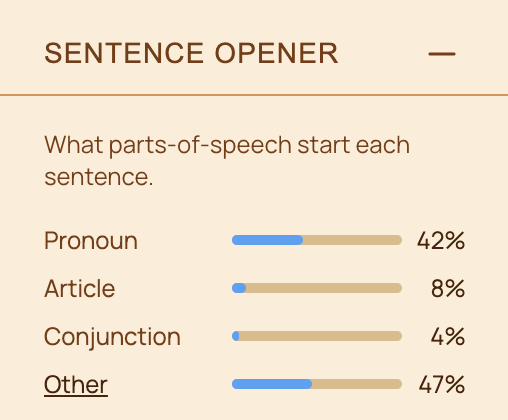Click the unfilled tan part of Article bar
This screenshot has width=508, height=420.
324,288
